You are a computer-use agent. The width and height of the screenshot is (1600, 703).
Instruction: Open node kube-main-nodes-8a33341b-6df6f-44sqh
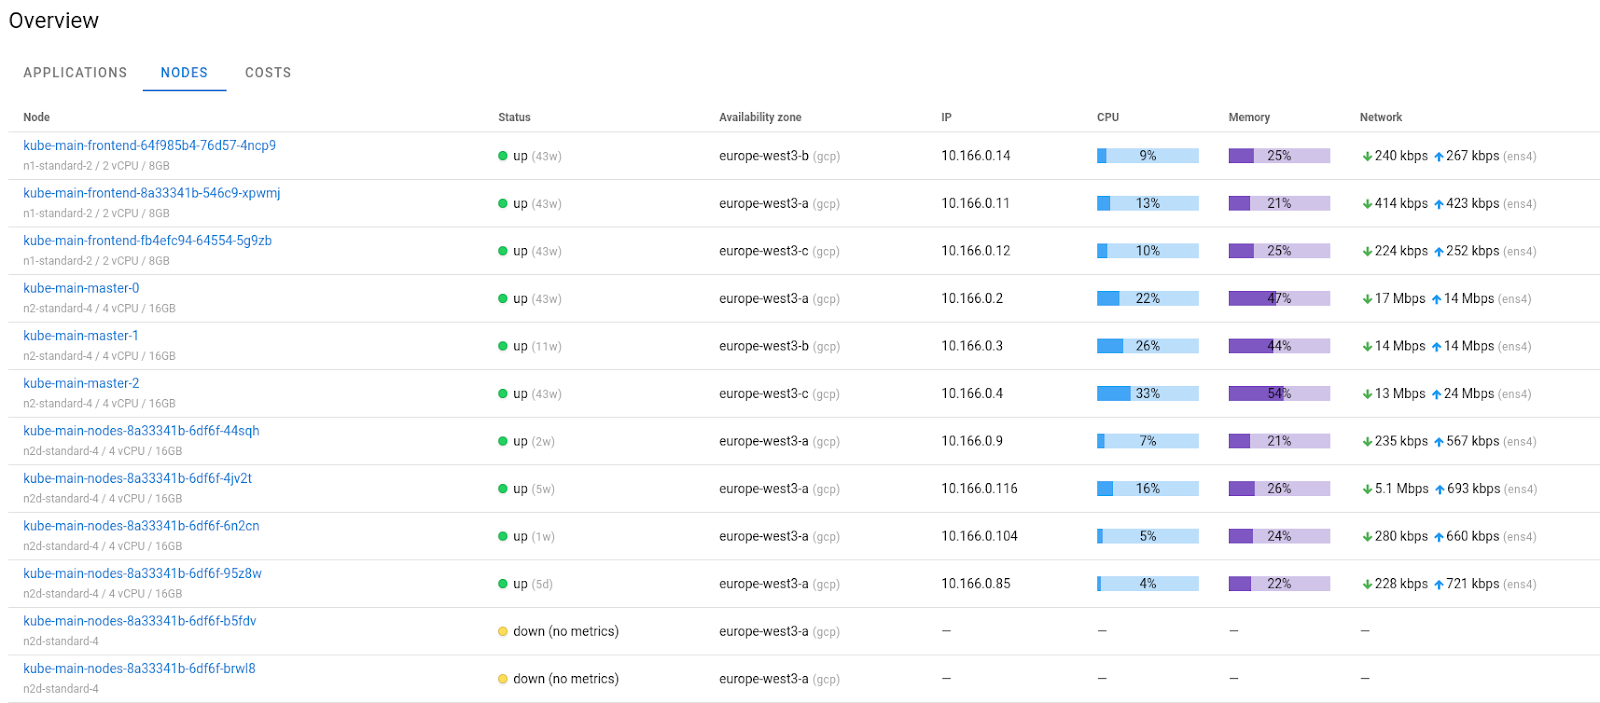[141, 431]
